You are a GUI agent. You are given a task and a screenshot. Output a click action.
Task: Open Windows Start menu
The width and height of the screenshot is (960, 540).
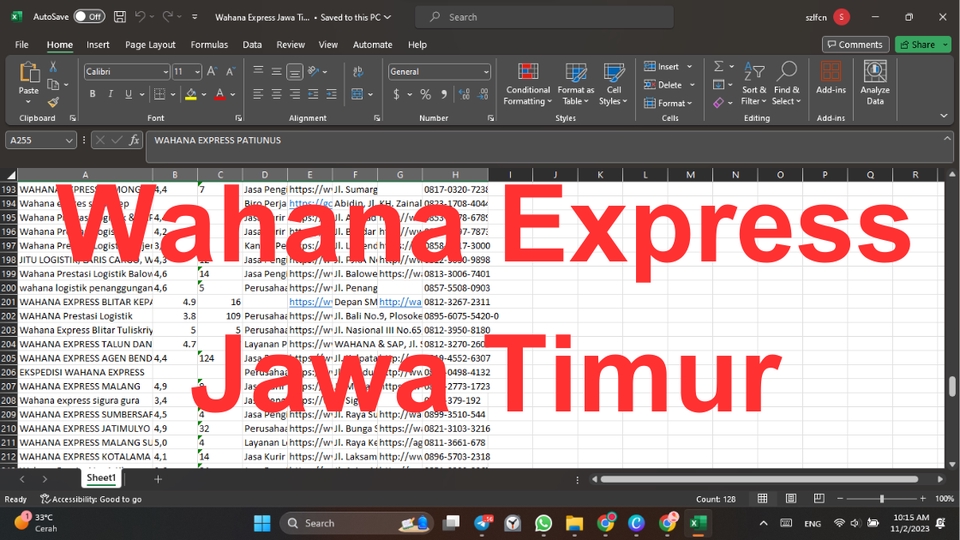coord(262,523)
